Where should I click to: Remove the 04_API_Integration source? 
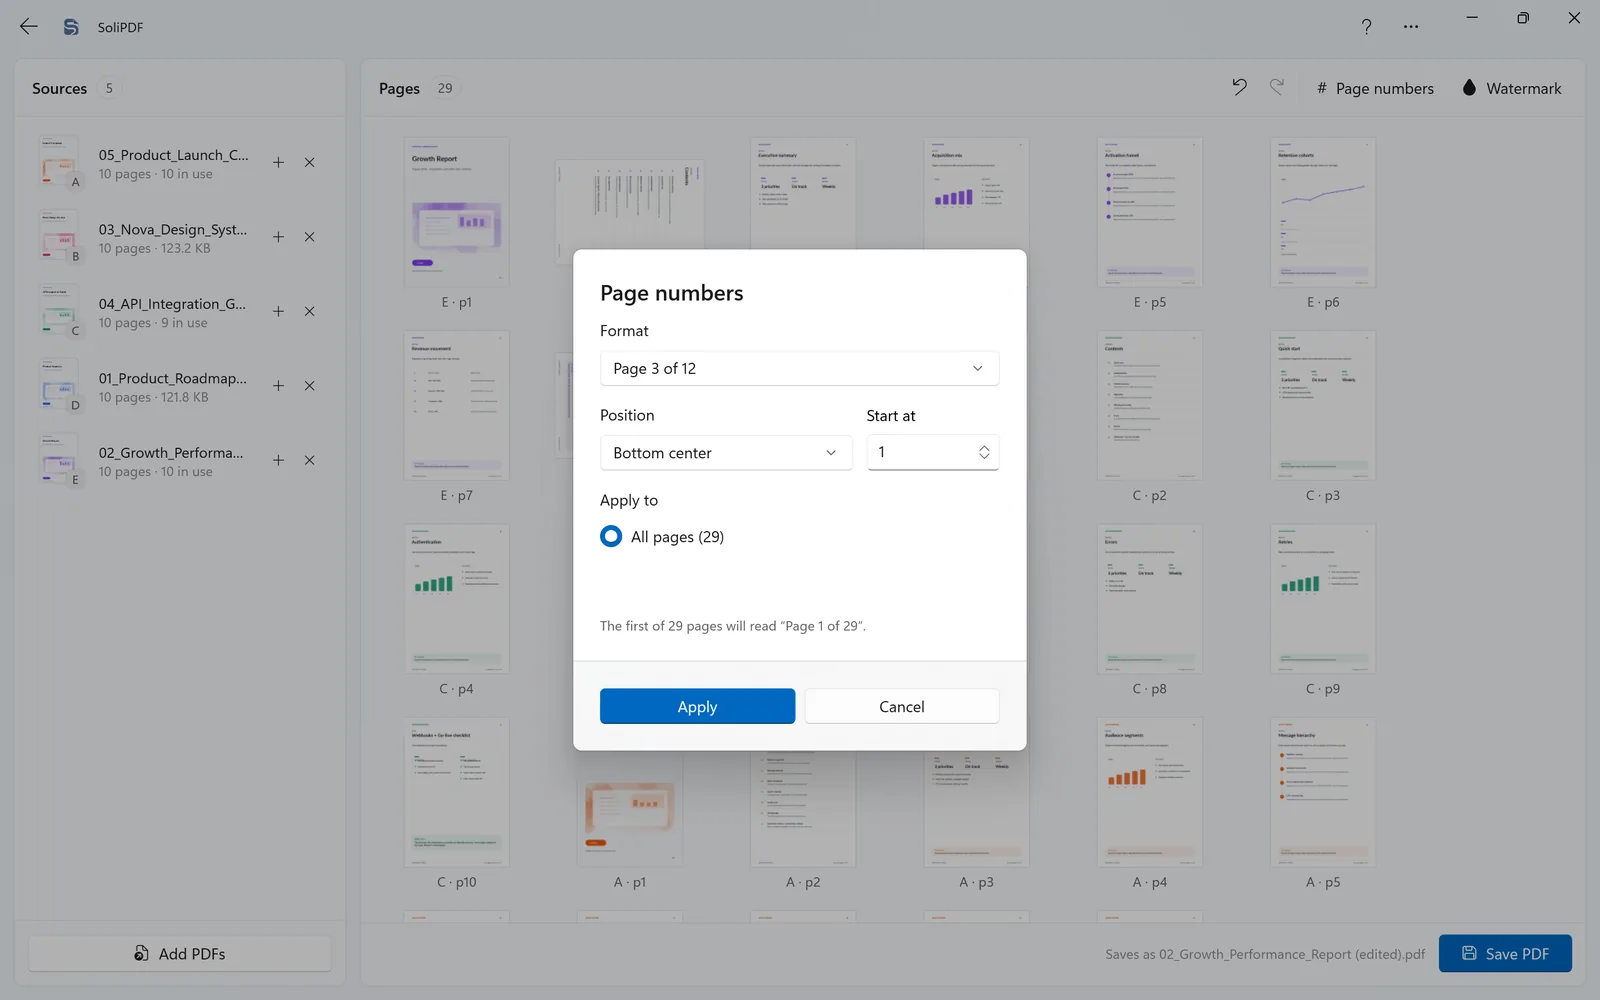click(310, 311)
